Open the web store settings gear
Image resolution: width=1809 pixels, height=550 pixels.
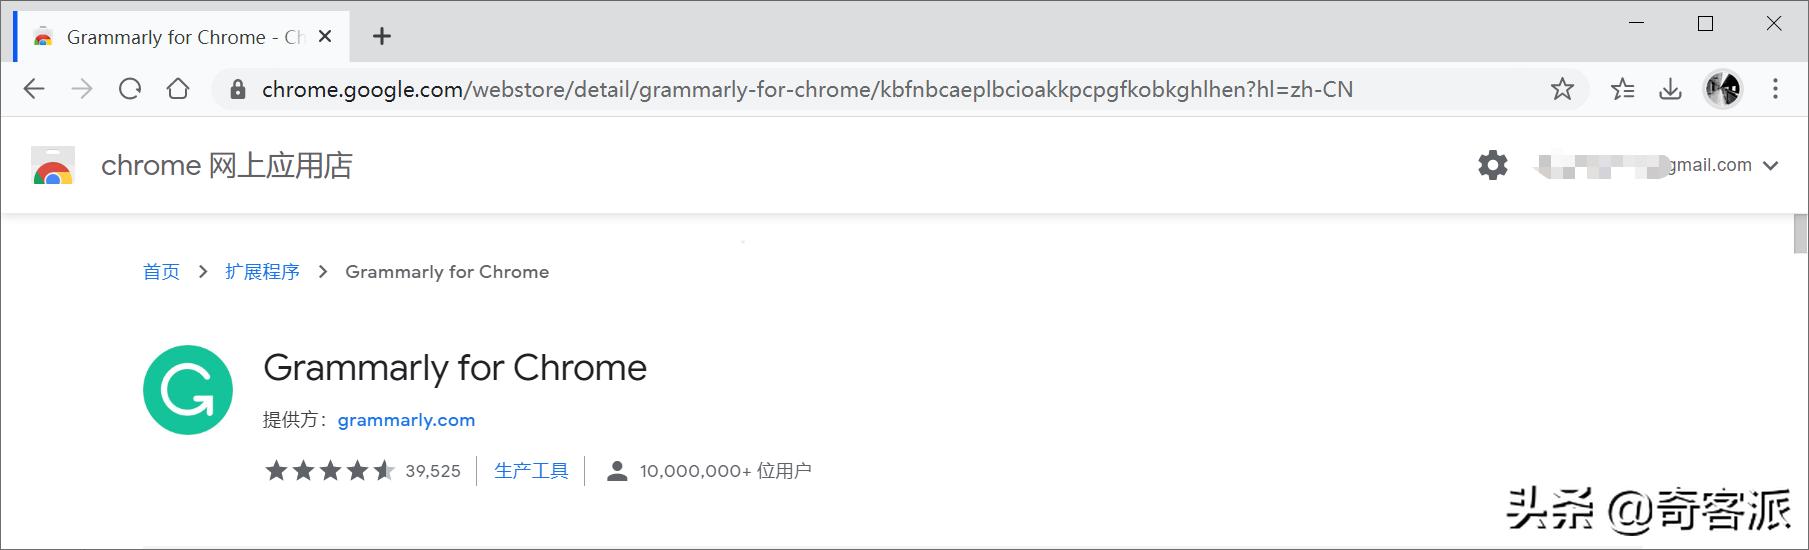pos(1492,165)
